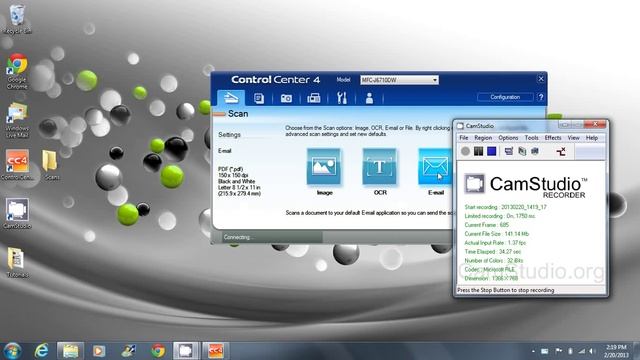Click the grey Record button in CamStudio
Image resolution: width=640 pixels, height=360 pixels.
(x=465, y=151)
